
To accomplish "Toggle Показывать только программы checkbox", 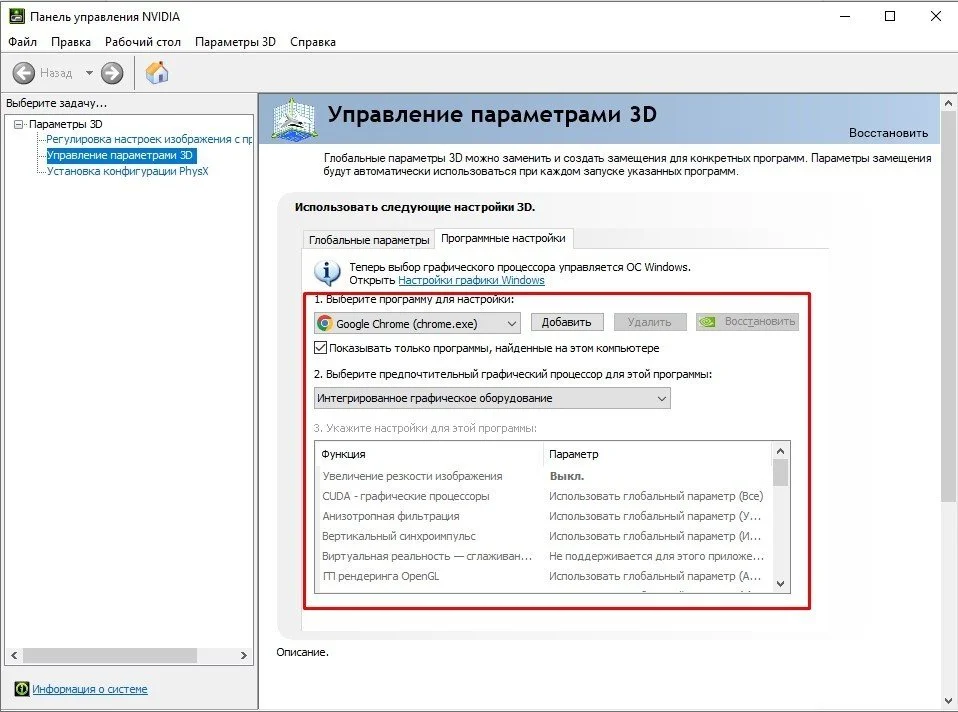I will (320, 348).
